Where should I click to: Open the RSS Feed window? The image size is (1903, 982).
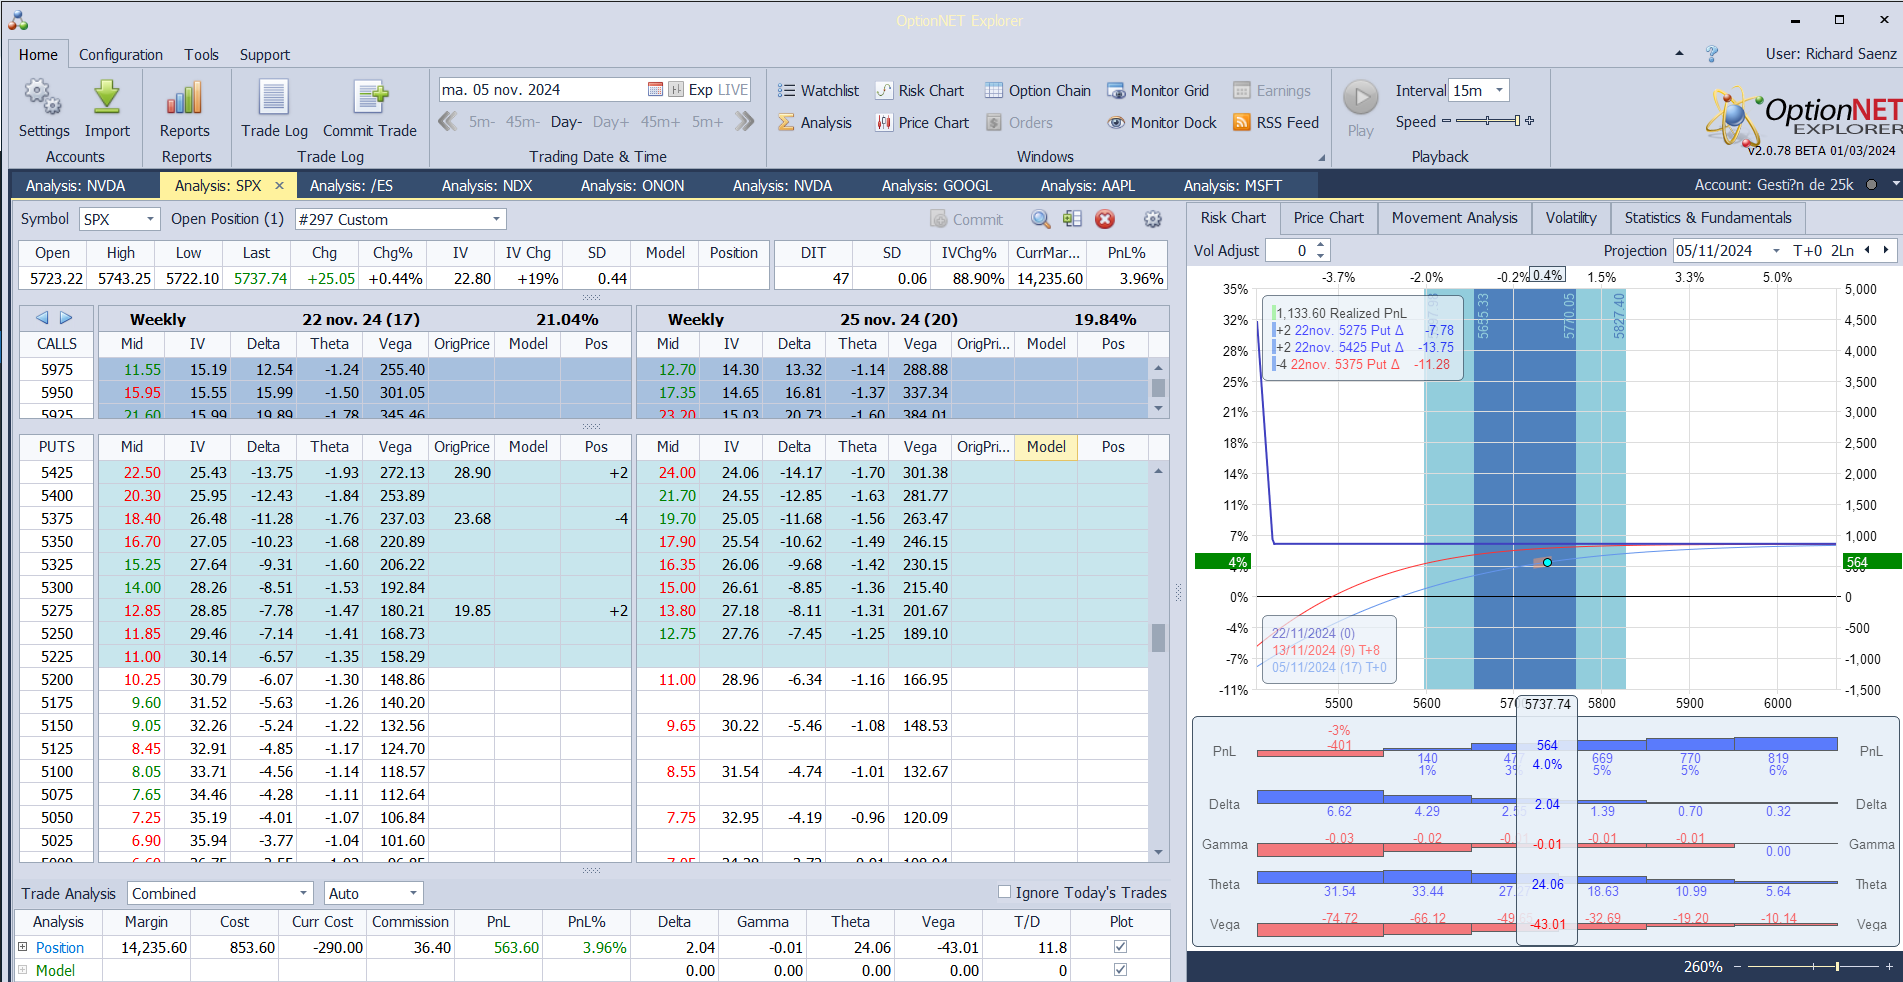(x=1276, y=123)
